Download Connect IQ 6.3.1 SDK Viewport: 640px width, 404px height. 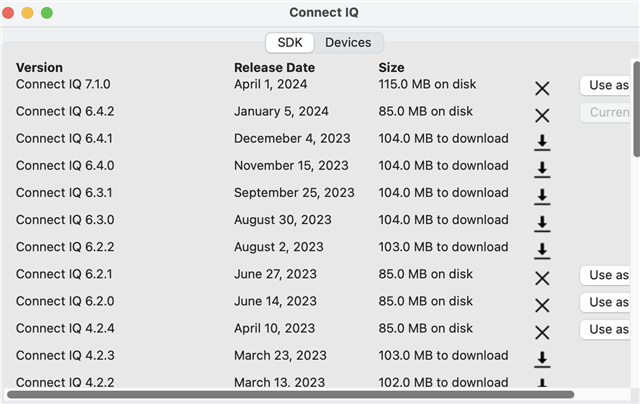pyautogui.click(x=542, y=197)
